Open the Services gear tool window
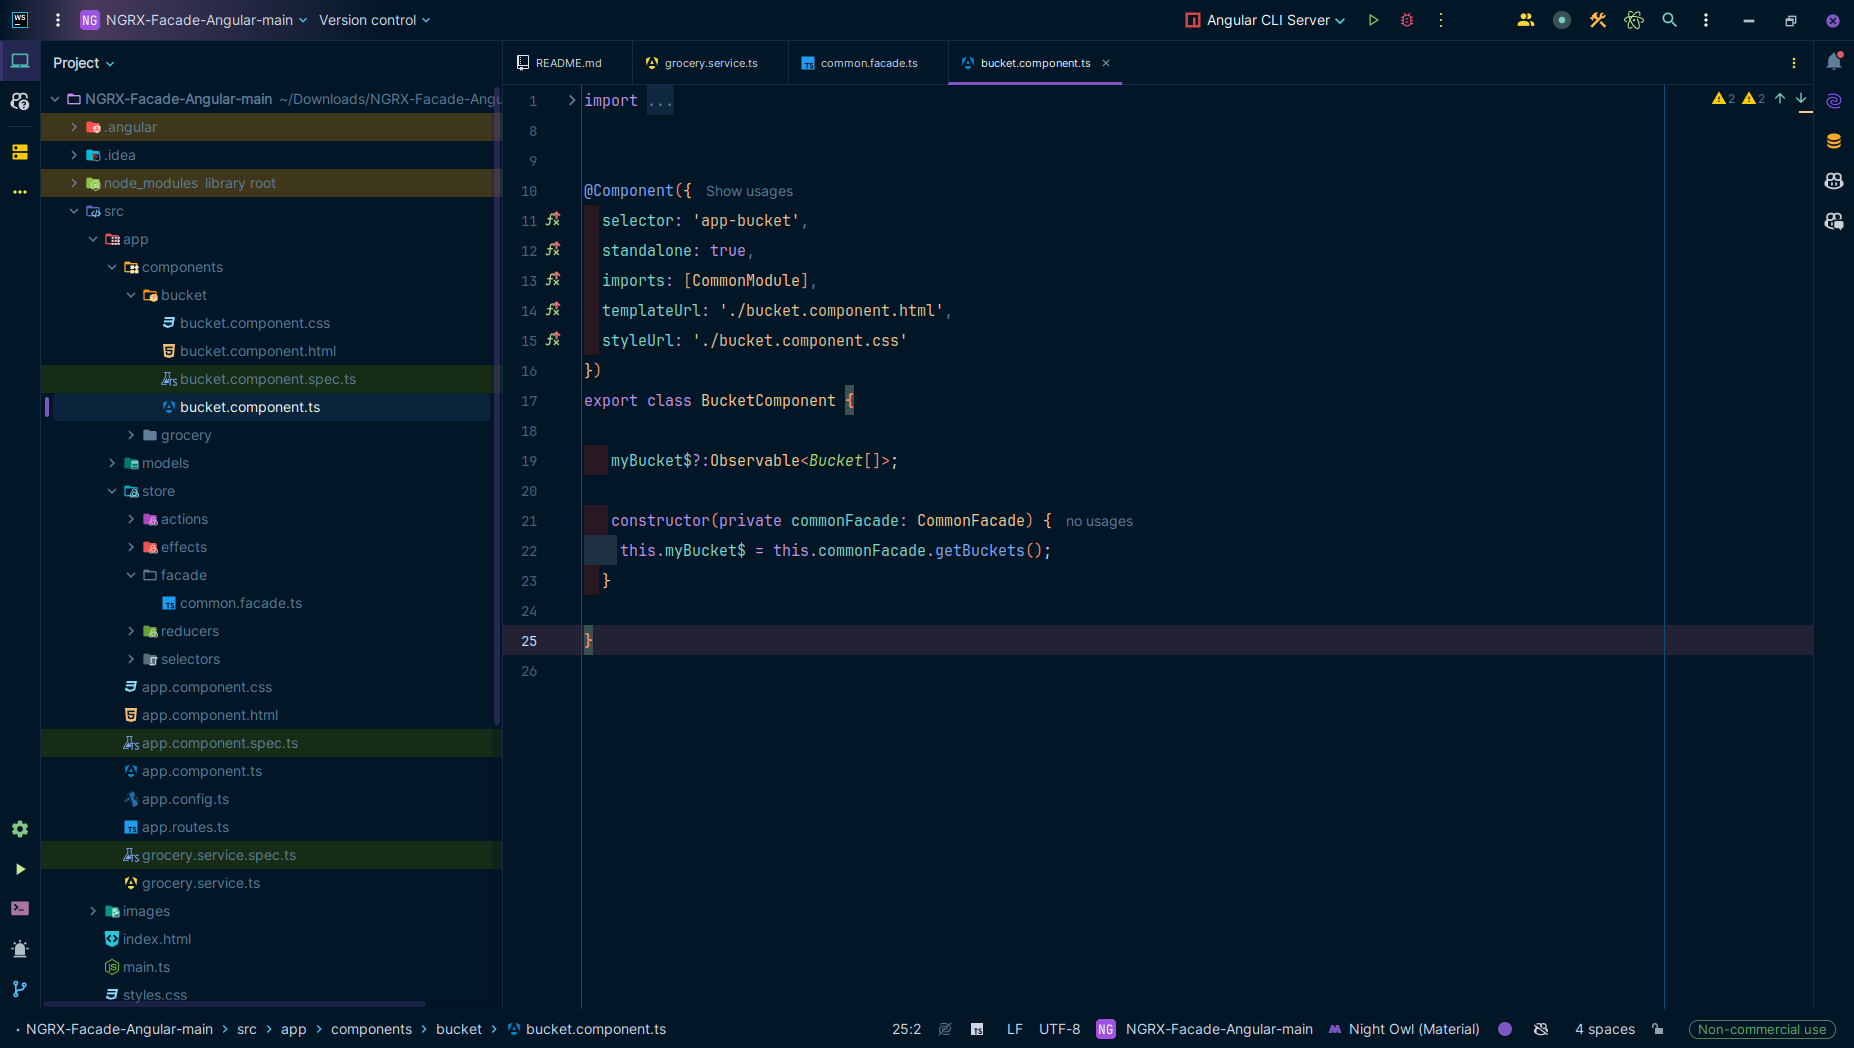Image resolution: width=1854 pixels, height=1048 pixels. point(20,829)
